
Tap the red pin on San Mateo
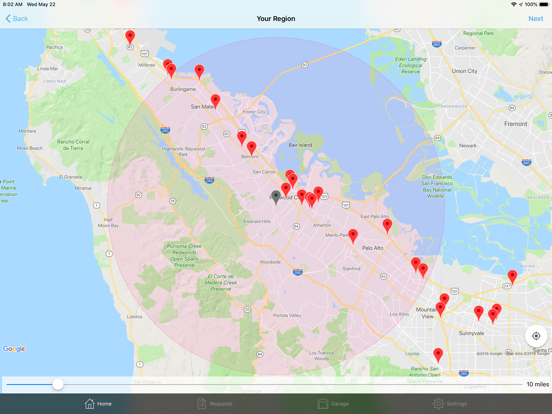(x=215, y=101)
